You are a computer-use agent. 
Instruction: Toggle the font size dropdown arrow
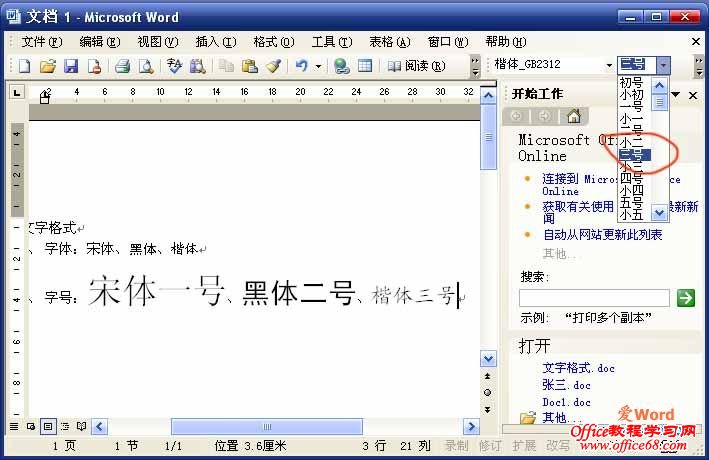[663, 65]
